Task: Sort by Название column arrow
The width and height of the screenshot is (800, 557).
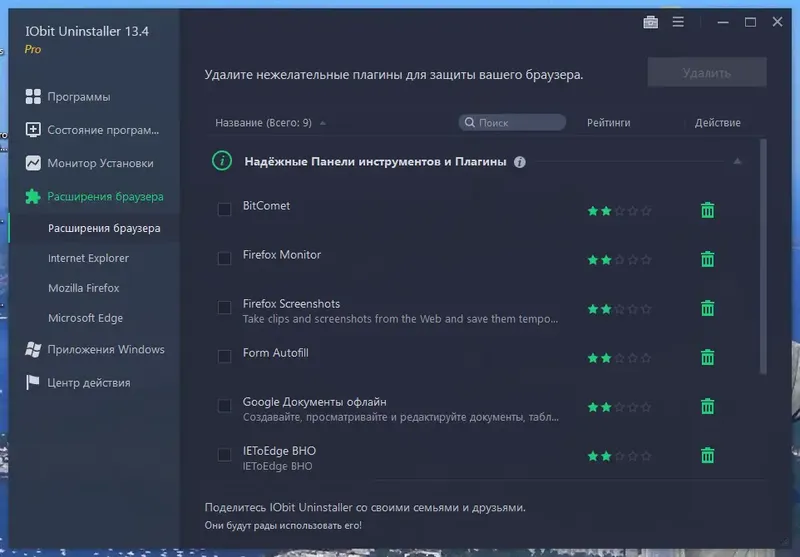Action: 322,123
